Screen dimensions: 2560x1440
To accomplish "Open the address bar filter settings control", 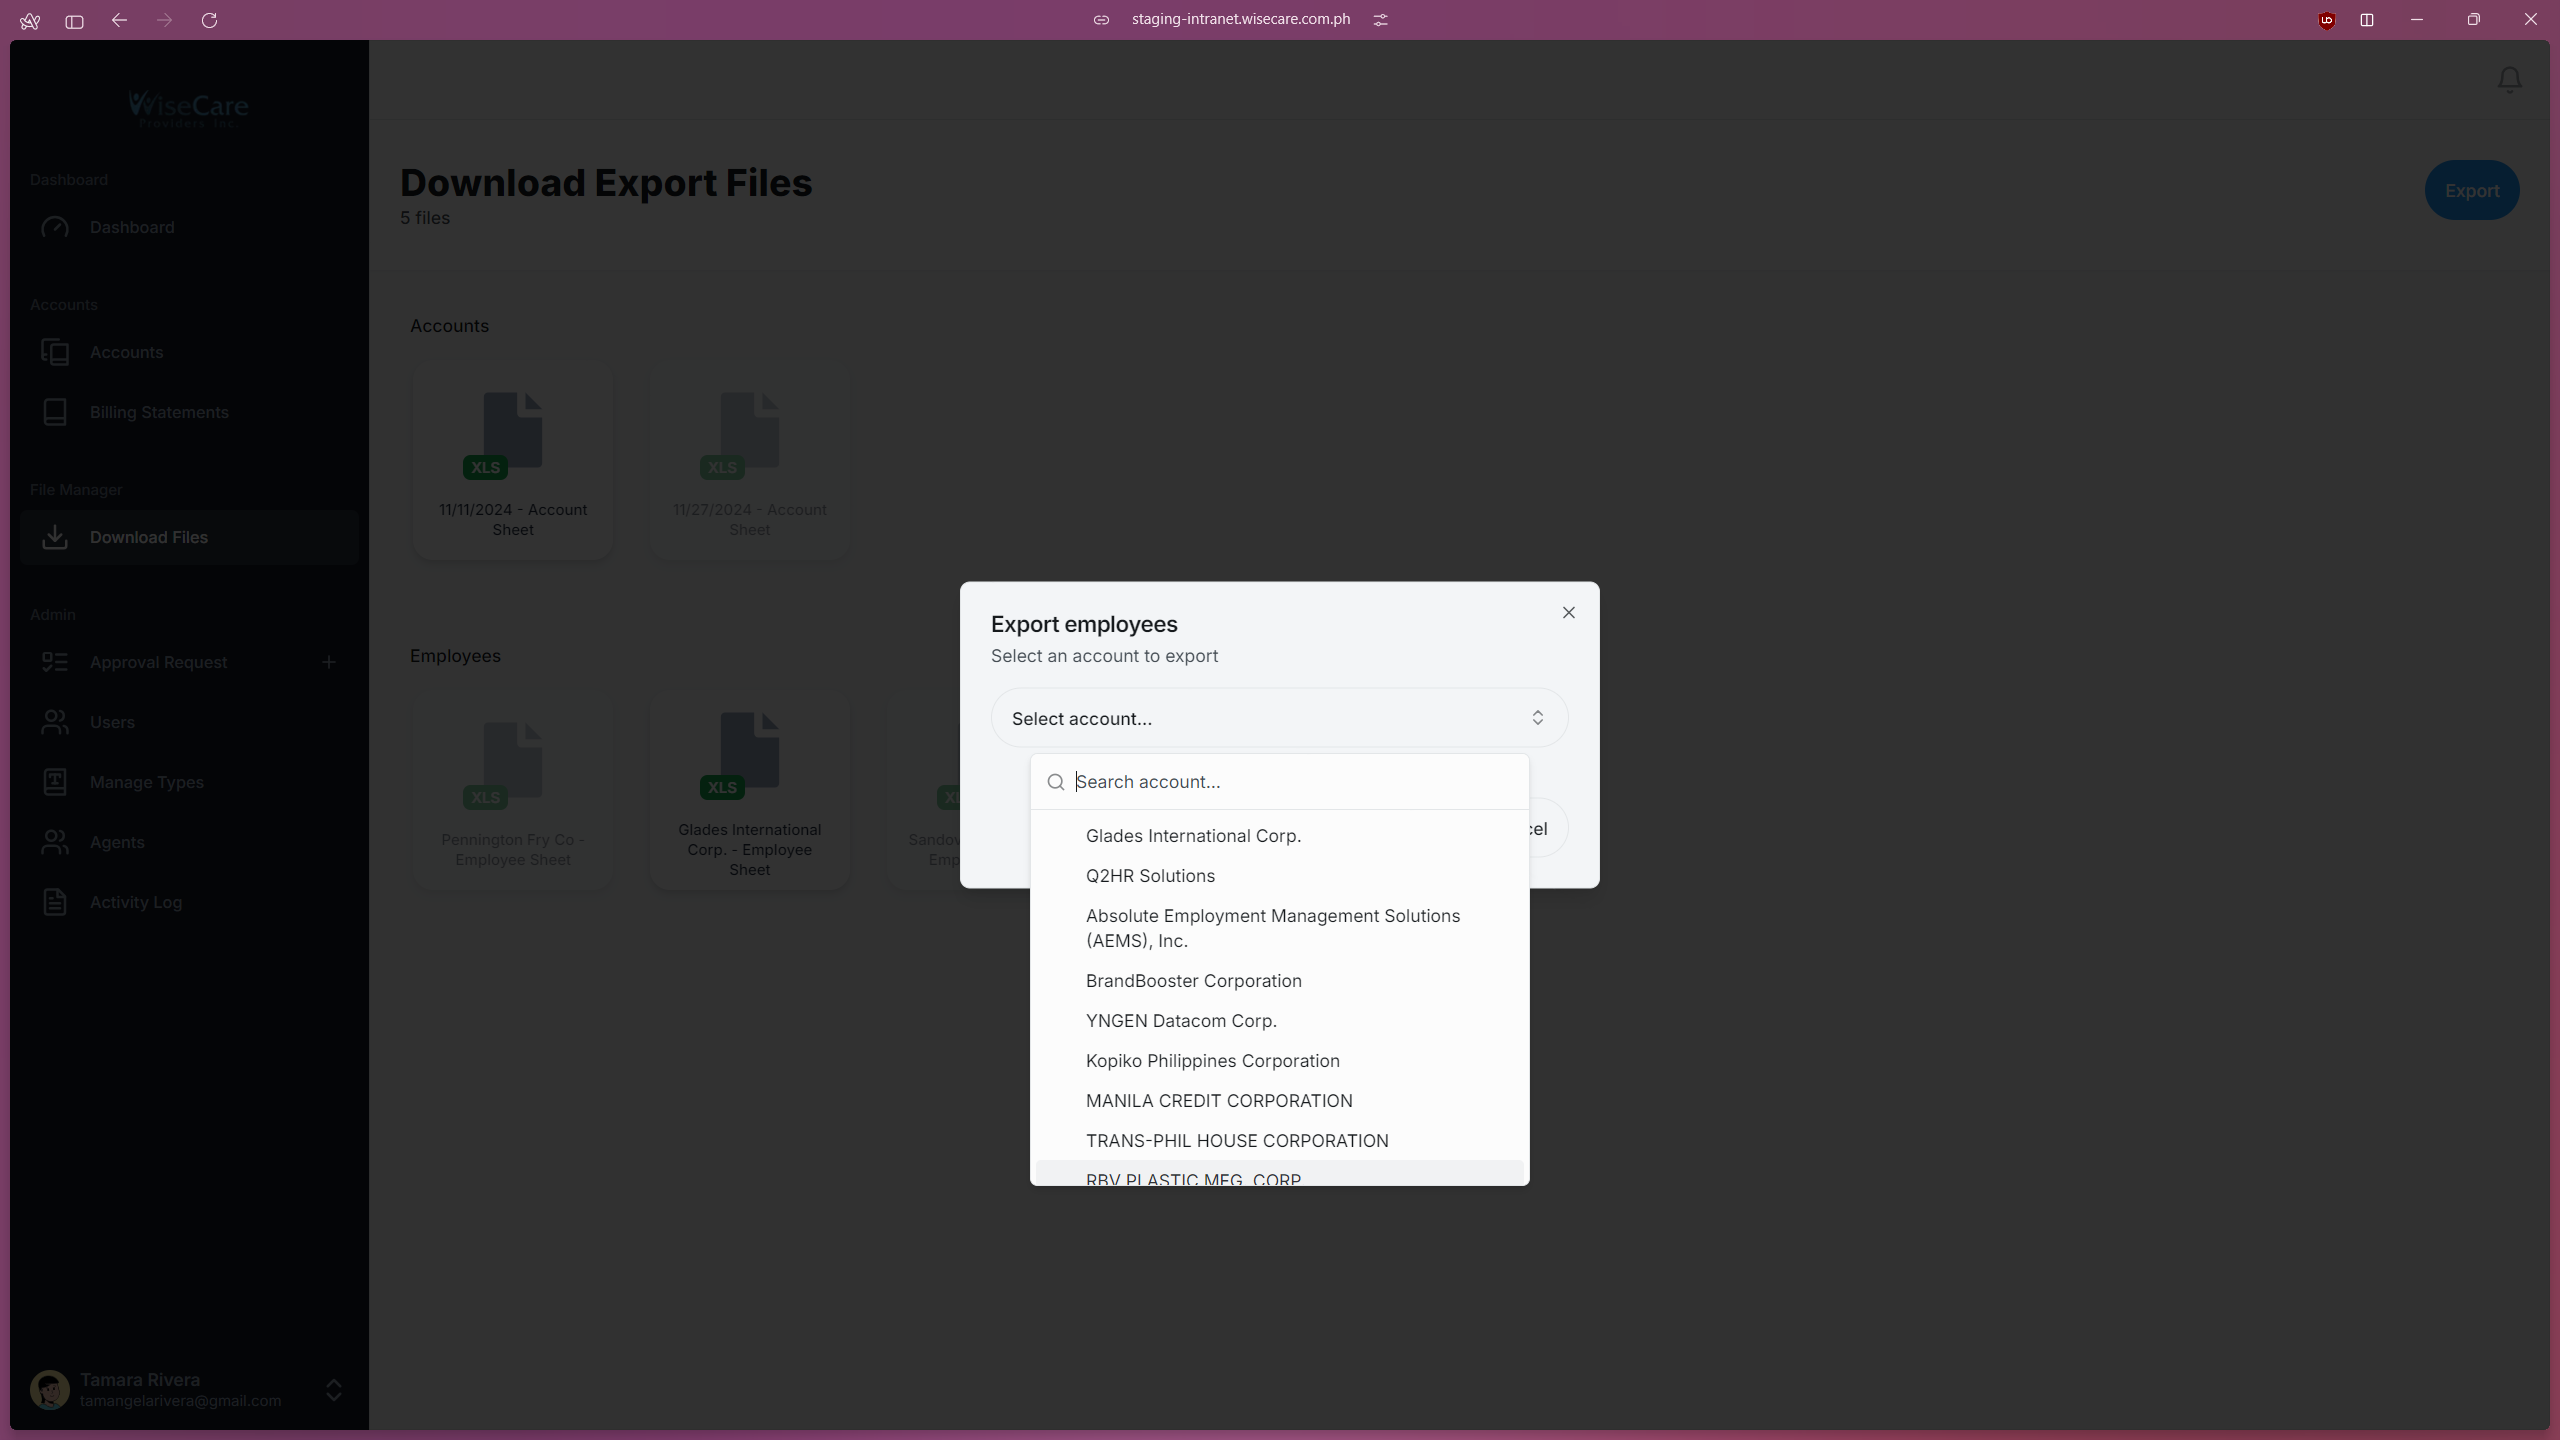I will [1380, 19].
